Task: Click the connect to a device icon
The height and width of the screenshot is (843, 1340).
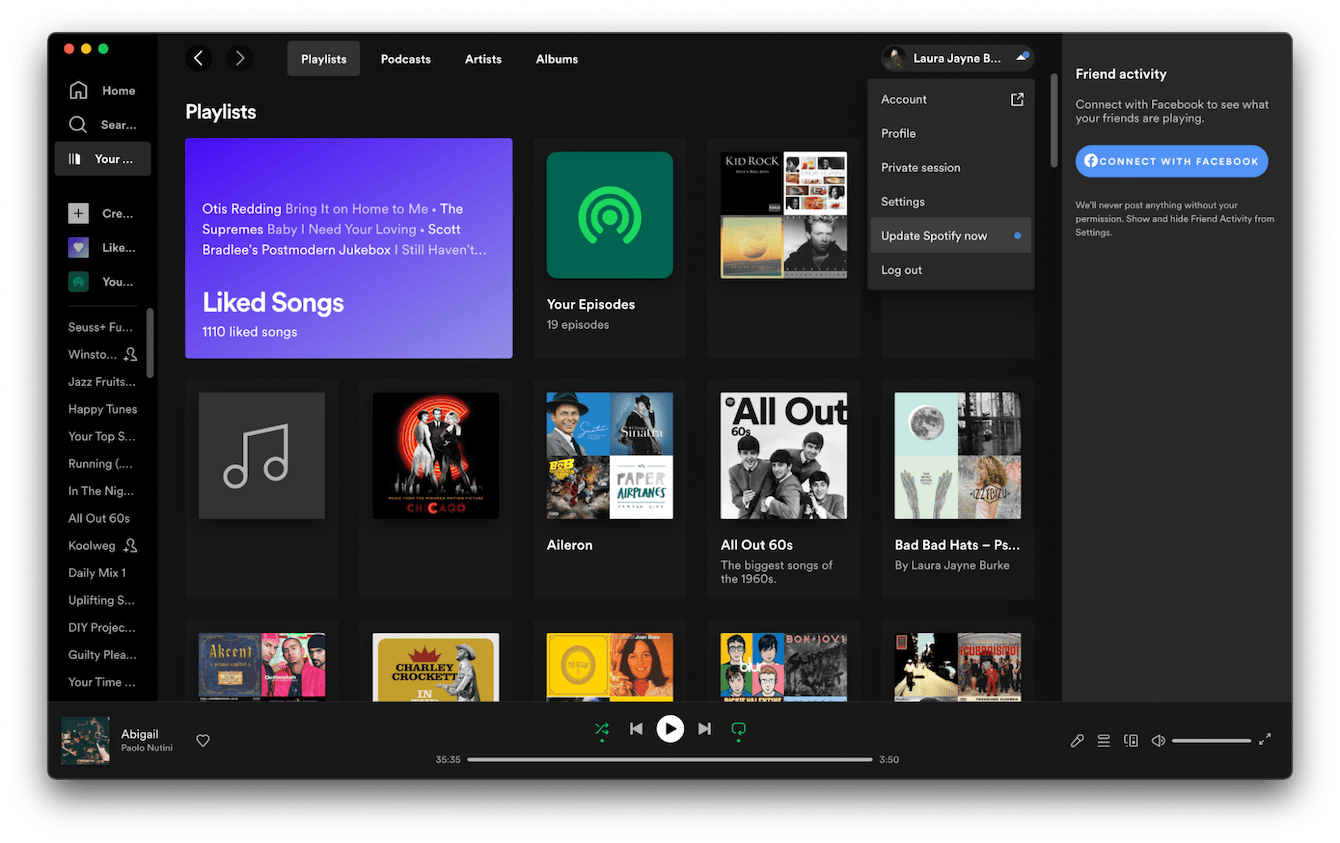Action: point(1131,741)
